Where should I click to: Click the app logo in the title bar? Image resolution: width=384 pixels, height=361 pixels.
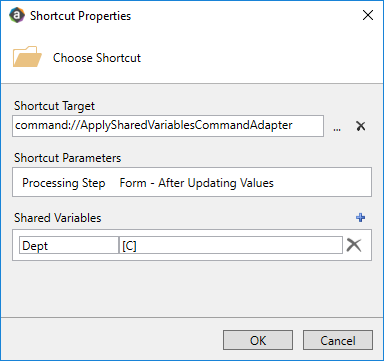[17, 15]
